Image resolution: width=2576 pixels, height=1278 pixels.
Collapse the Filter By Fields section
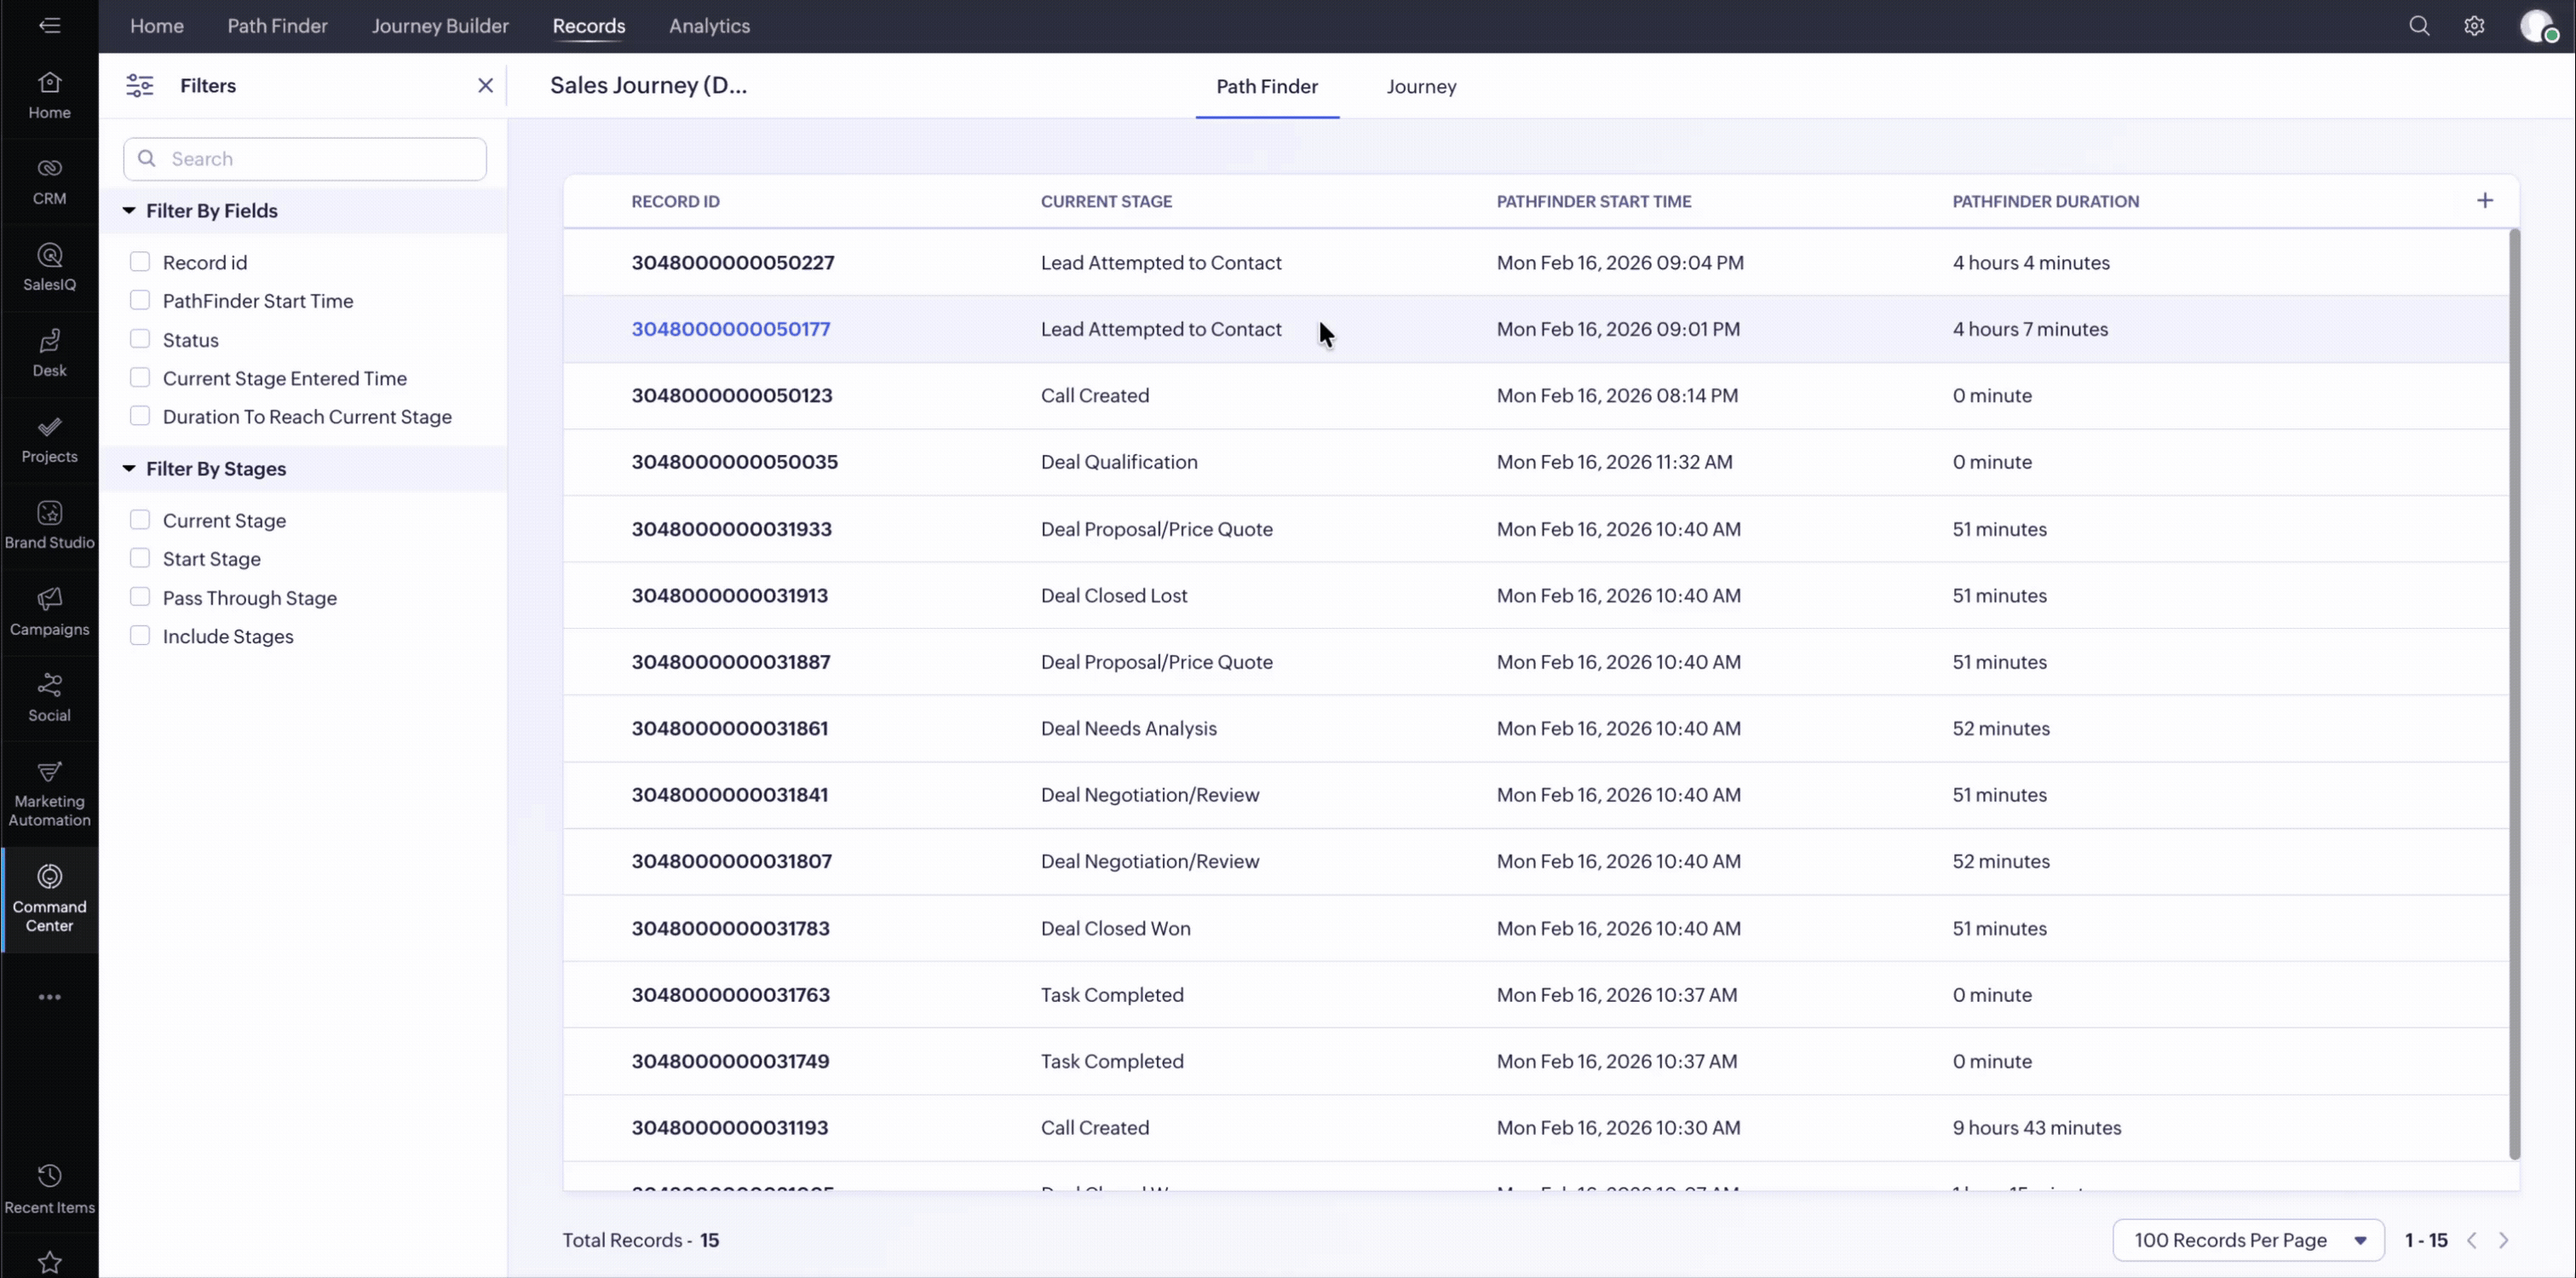[129, 211]
